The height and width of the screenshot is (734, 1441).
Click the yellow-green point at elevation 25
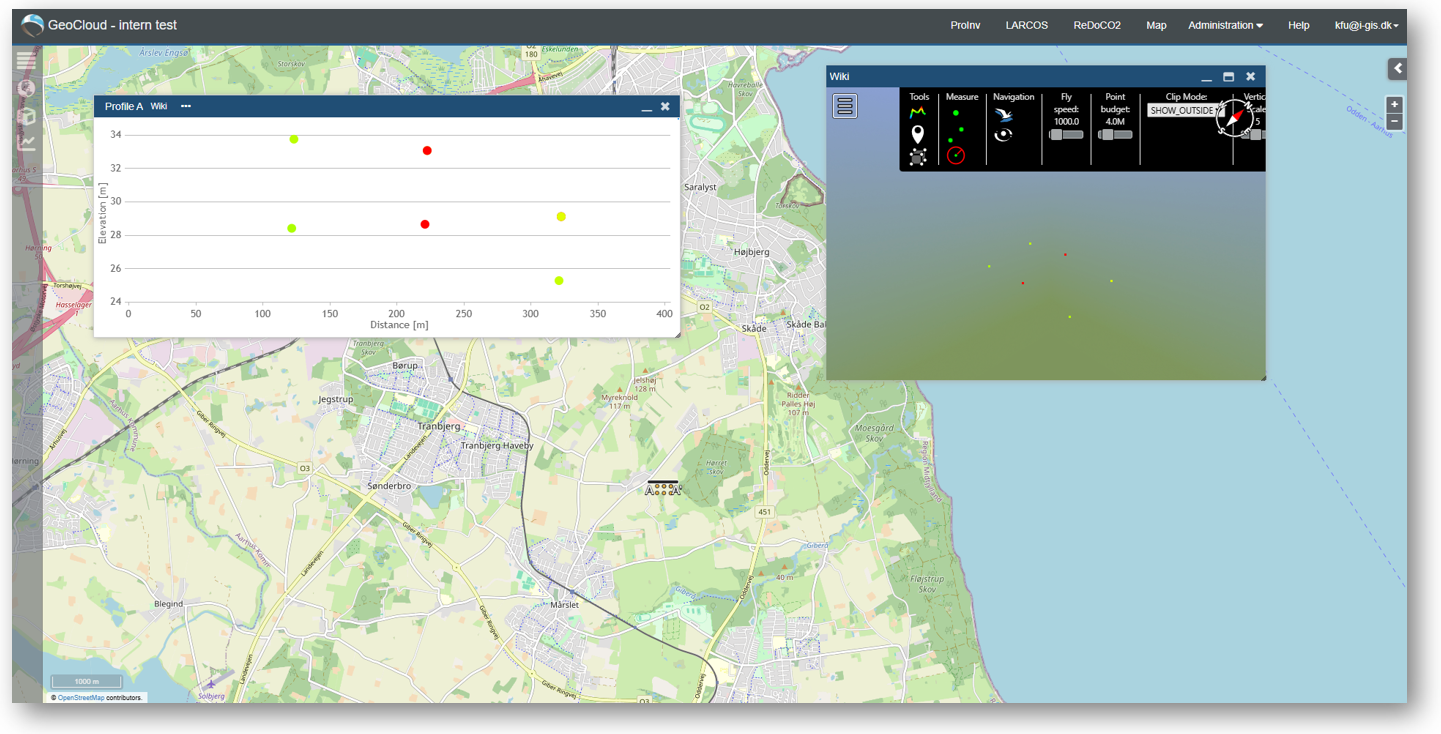coord(559,280)
